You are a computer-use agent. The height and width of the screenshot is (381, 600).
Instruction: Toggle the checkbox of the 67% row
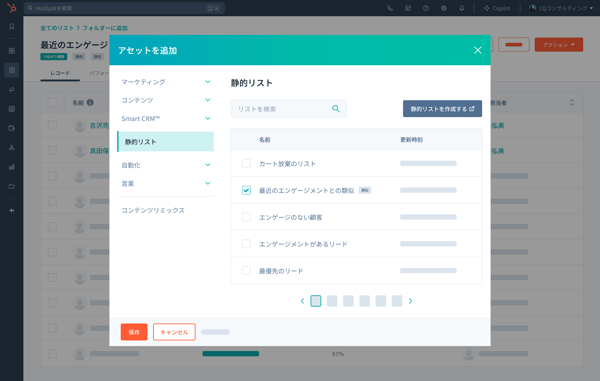click(x=52, y=353)
